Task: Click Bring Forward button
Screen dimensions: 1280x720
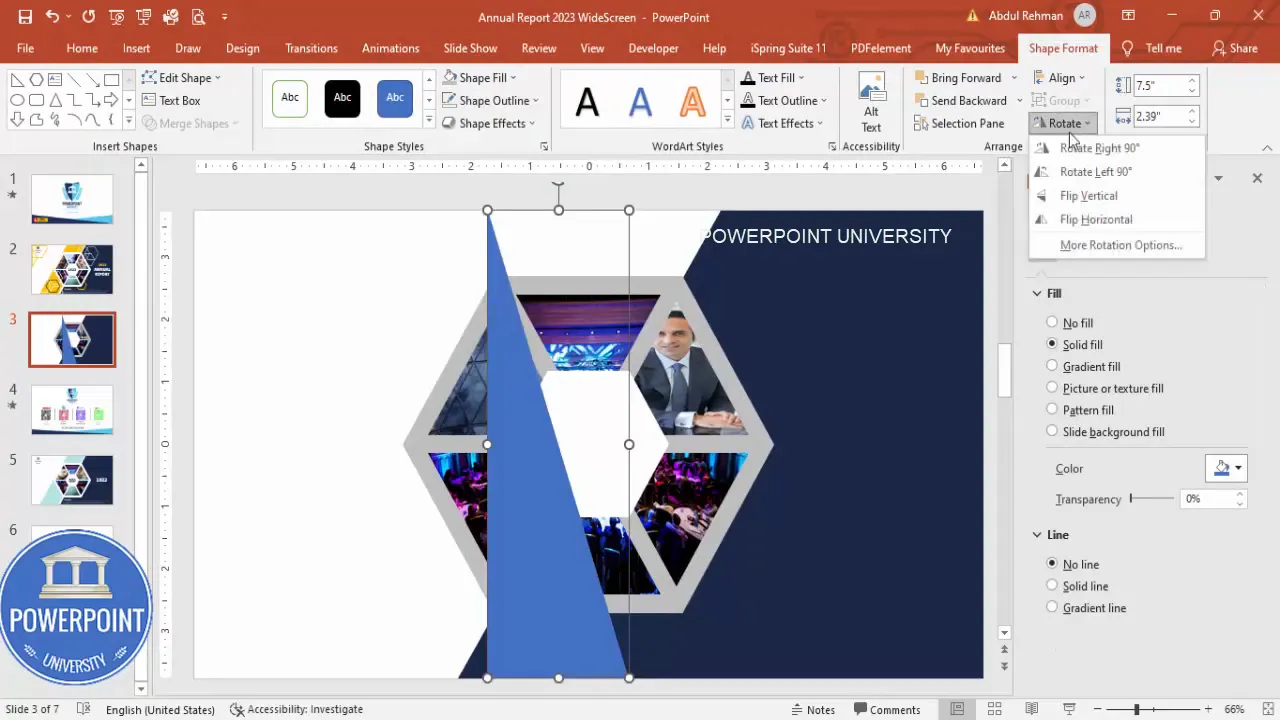Action: click(957, 77)
